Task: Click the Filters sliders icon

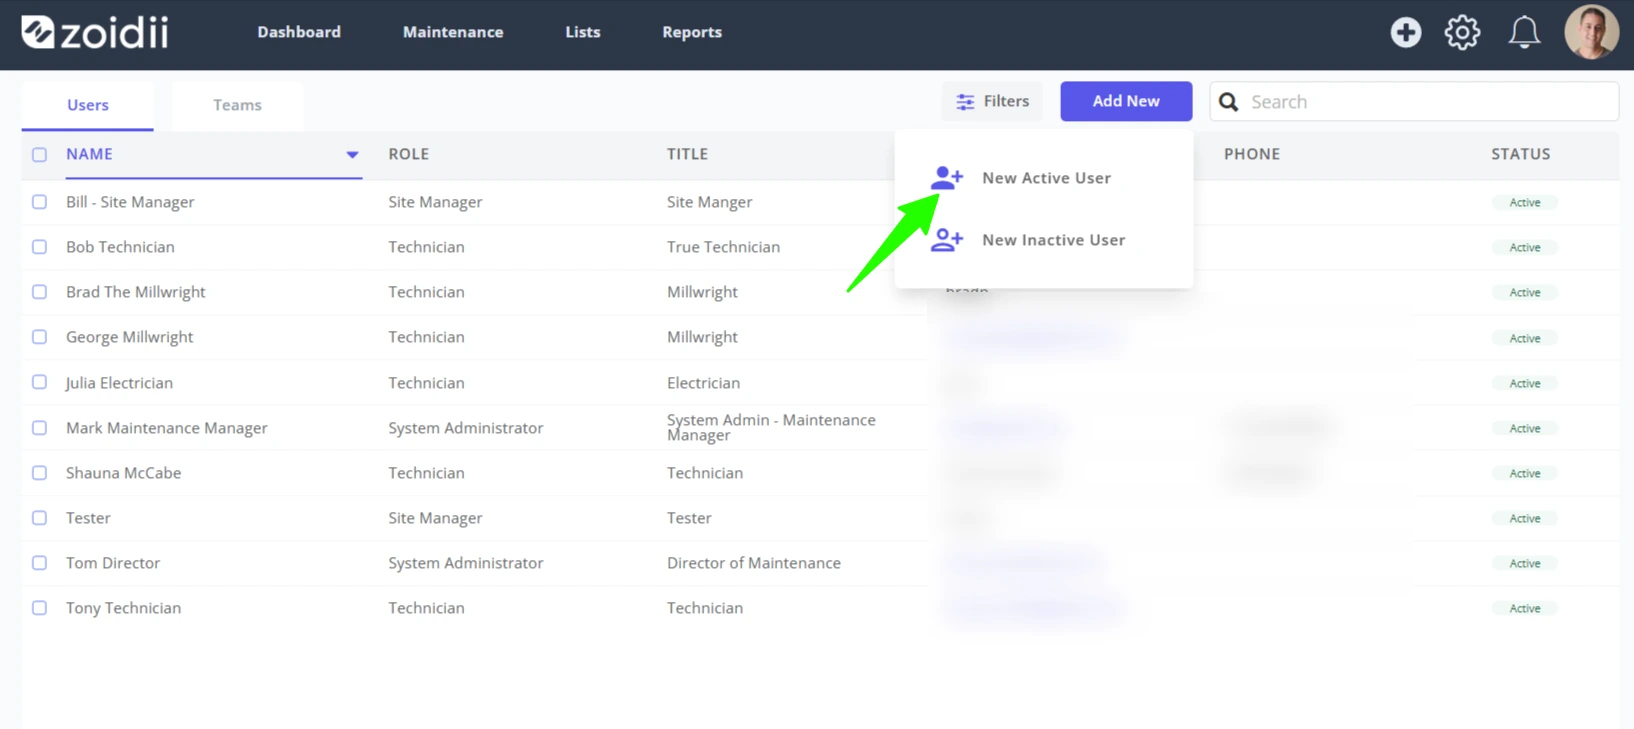Action: pyautogui.click(x=965, y=102)
